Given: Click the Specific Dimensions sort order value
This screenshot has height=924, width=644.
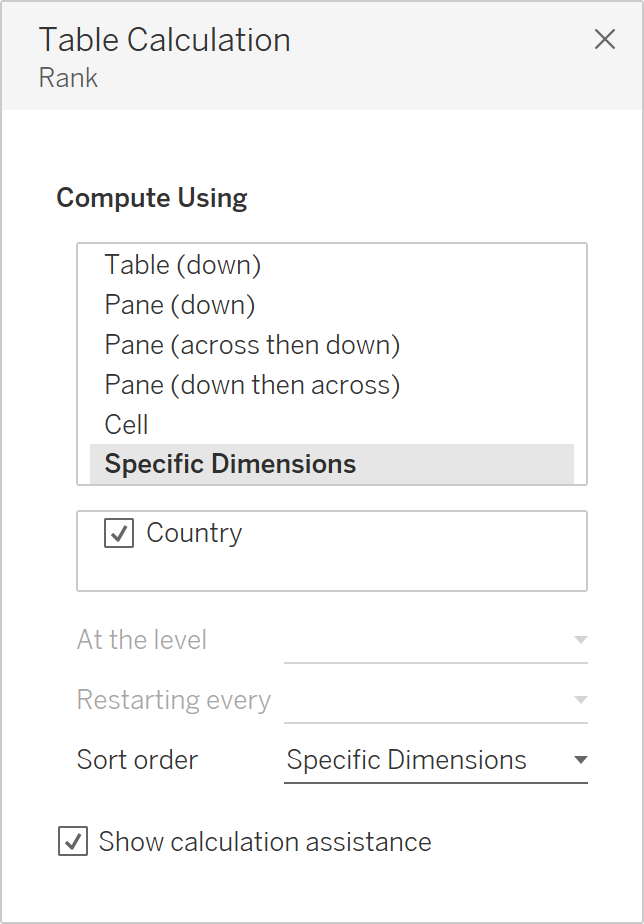Looking at the screenshot, I should click(405, 760).
